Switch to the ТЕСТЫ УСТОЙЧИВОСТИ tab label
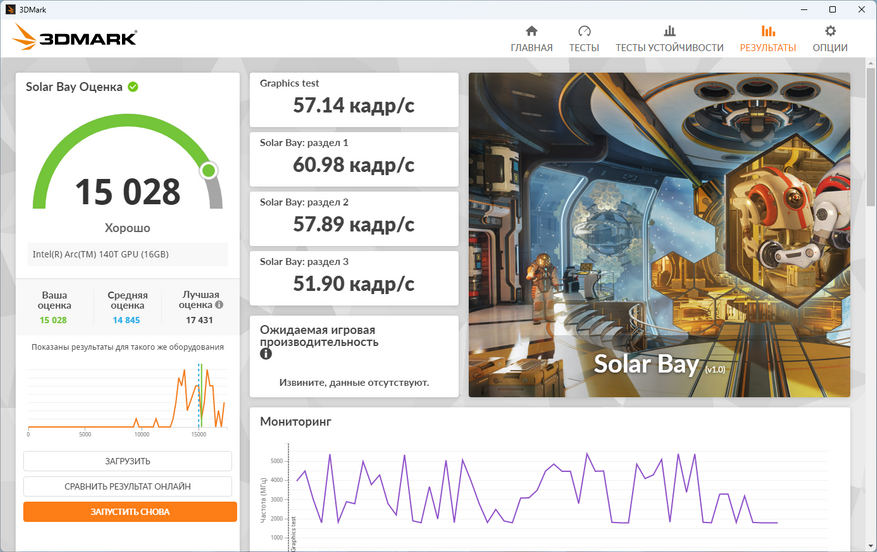Image resolution: width=877 pixels, height=552 pixels. 669,48
